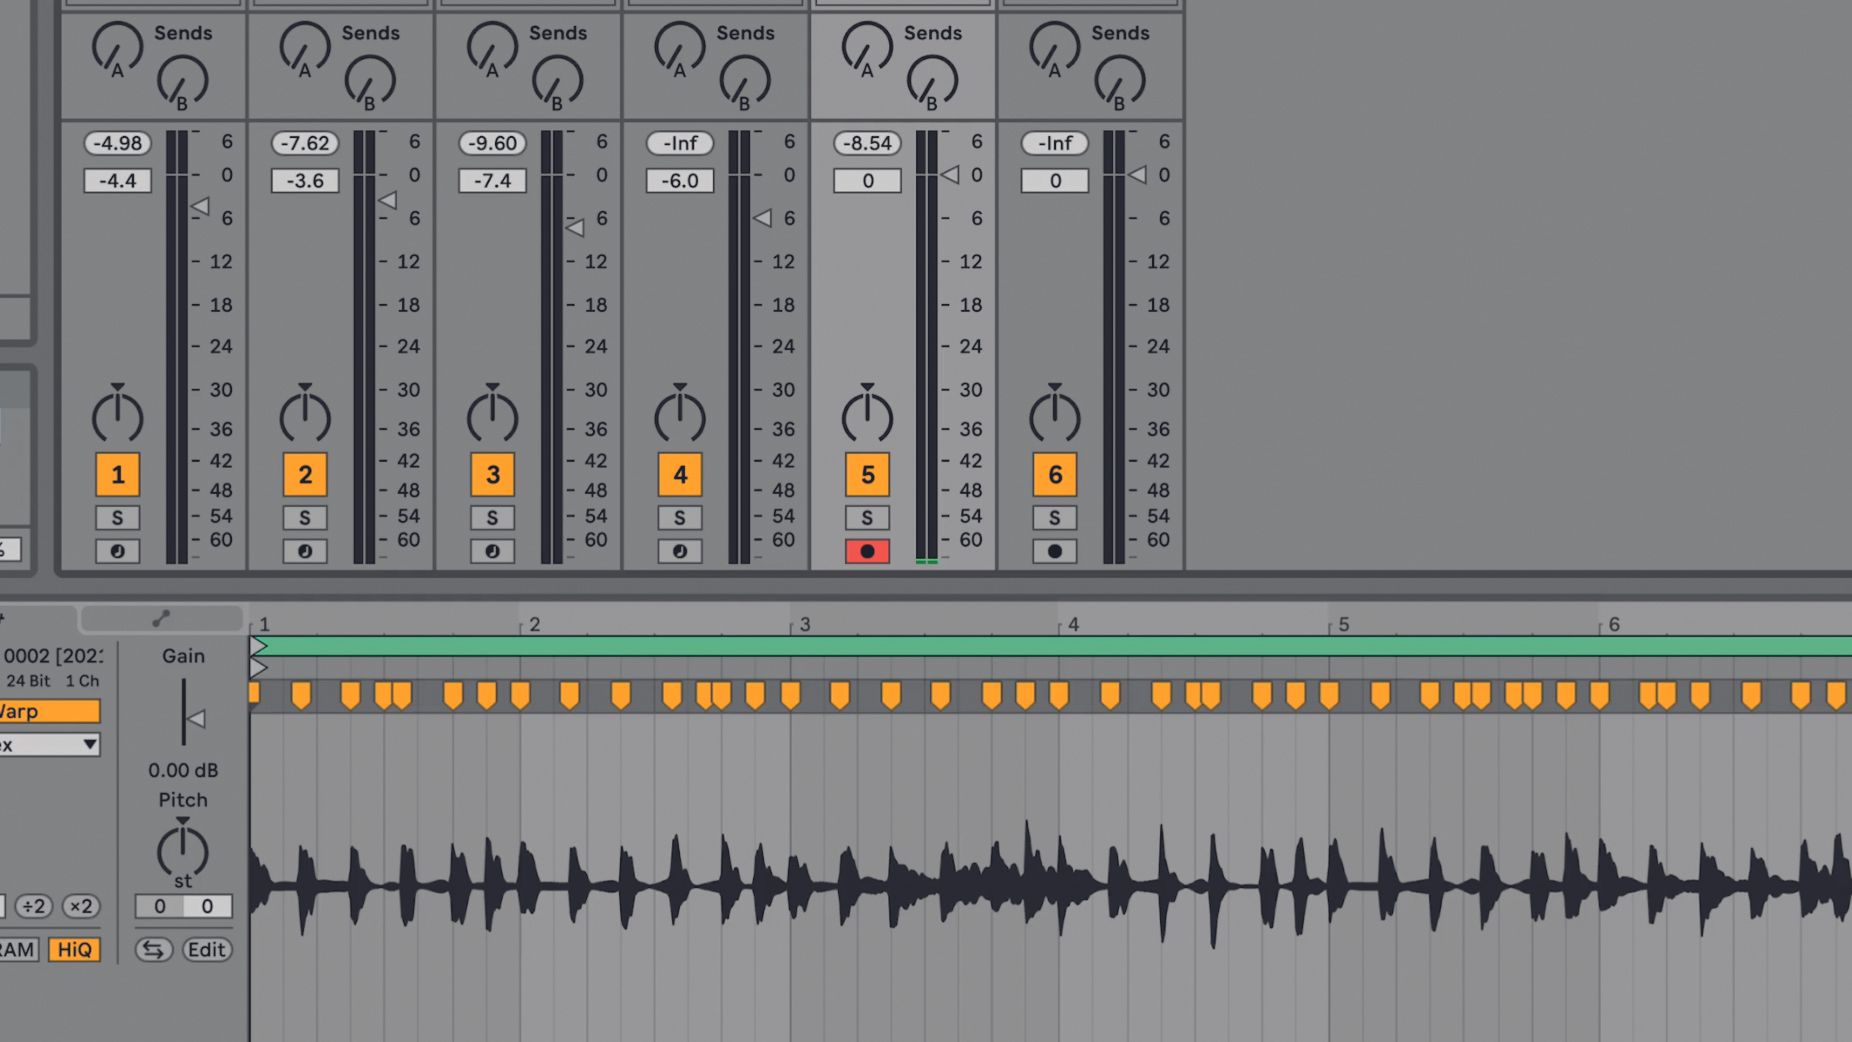Click the wrench envelope tab icon

161,619
